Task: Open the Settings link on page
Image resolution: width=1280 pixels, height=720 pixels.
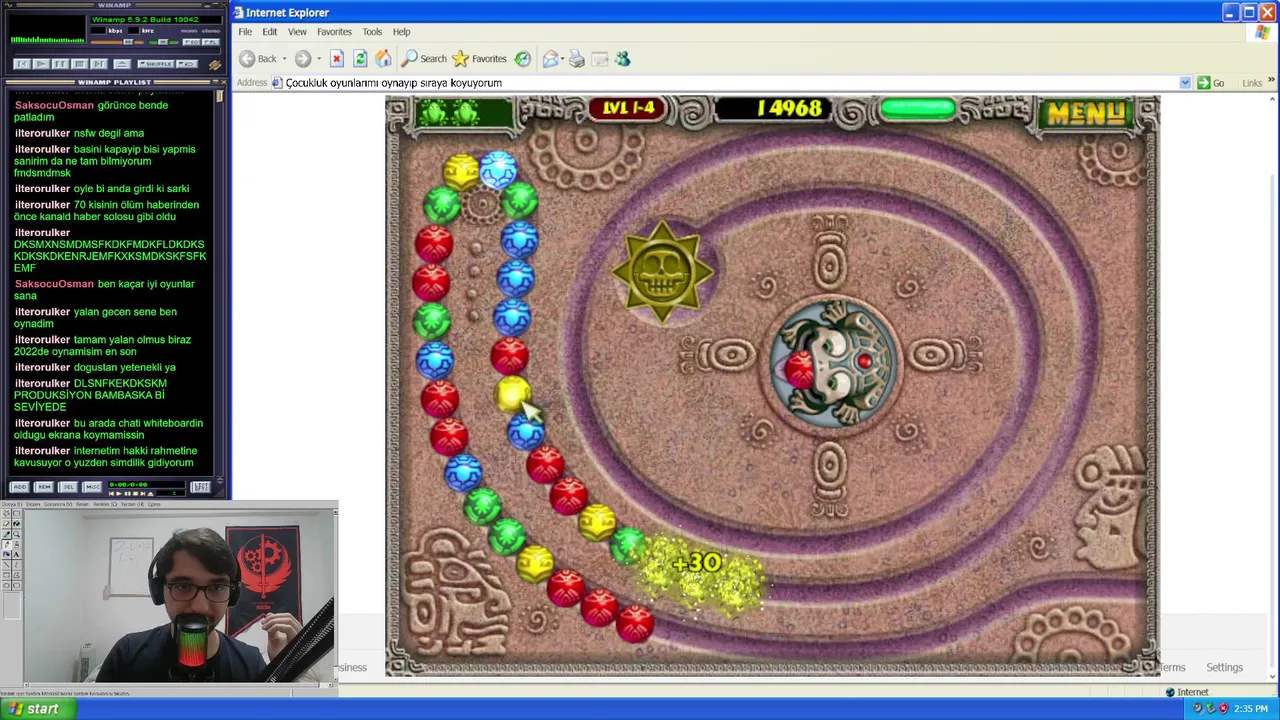Action: pos(1224,667)
